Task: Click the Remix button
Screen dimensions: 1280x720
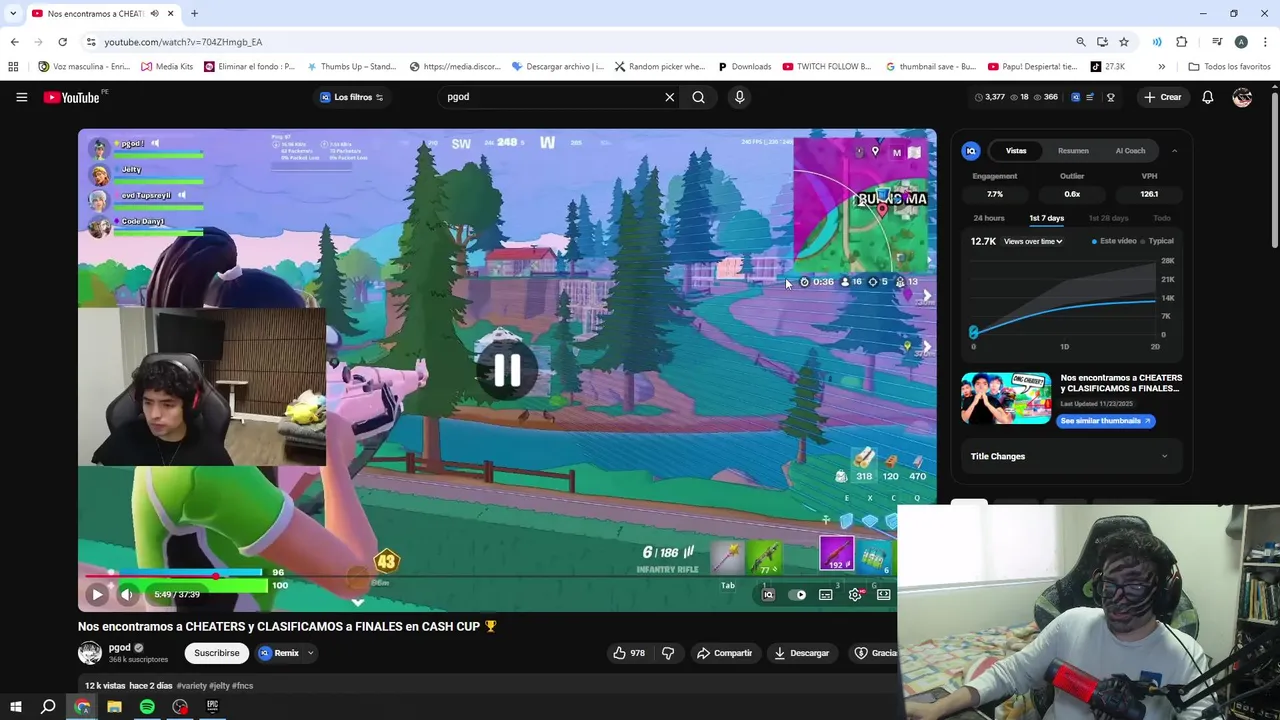Action: [x=279, y=653]
